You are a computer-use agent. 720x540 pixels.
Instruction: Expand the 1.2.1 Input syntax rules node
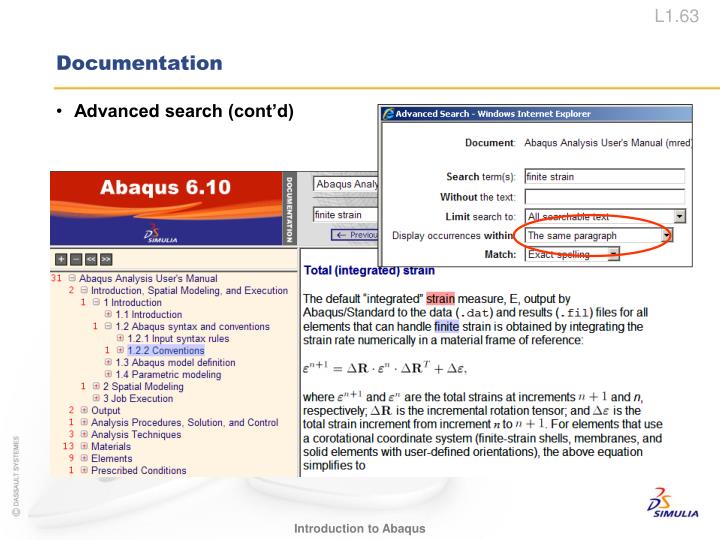click(x=120, y=338)
